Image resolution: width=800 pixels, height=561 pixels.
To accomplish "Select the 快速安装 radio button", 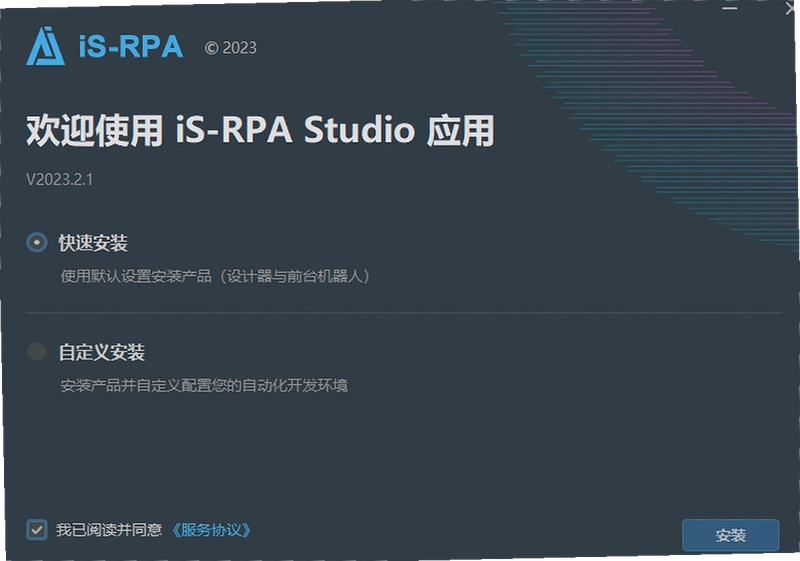I will click(37, 242).
